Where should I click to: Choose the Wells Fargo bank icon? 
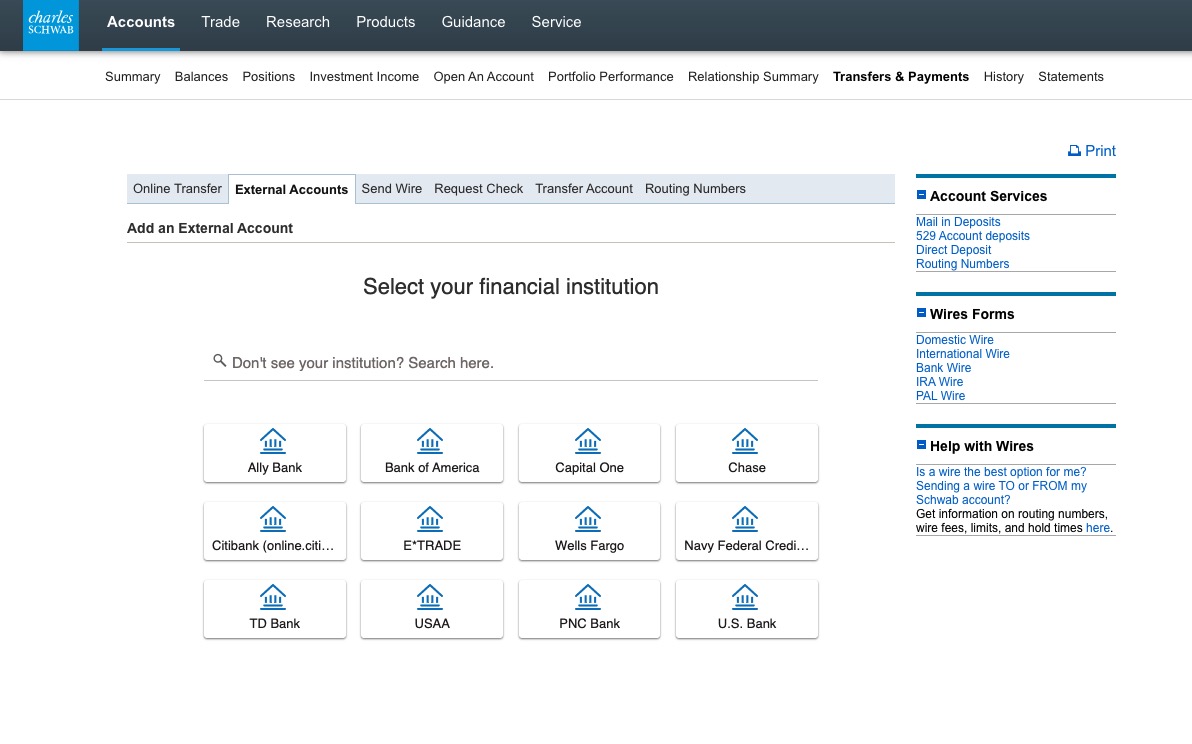tap(588, 519)
